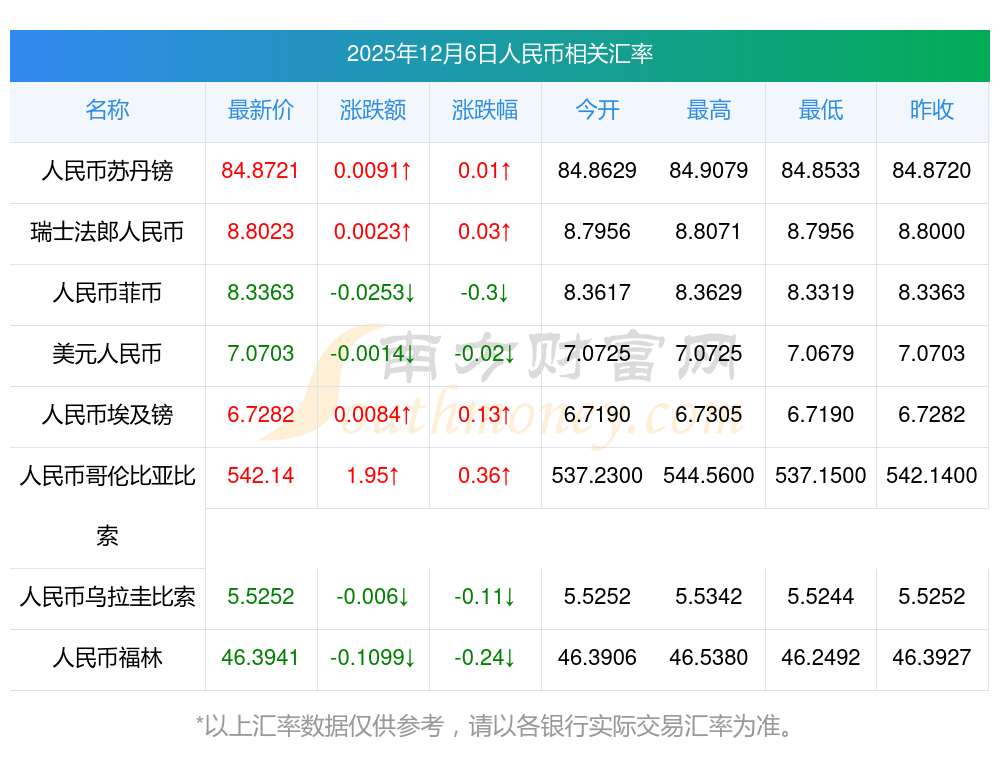Click latest price 8.8023

click(260, 232)
